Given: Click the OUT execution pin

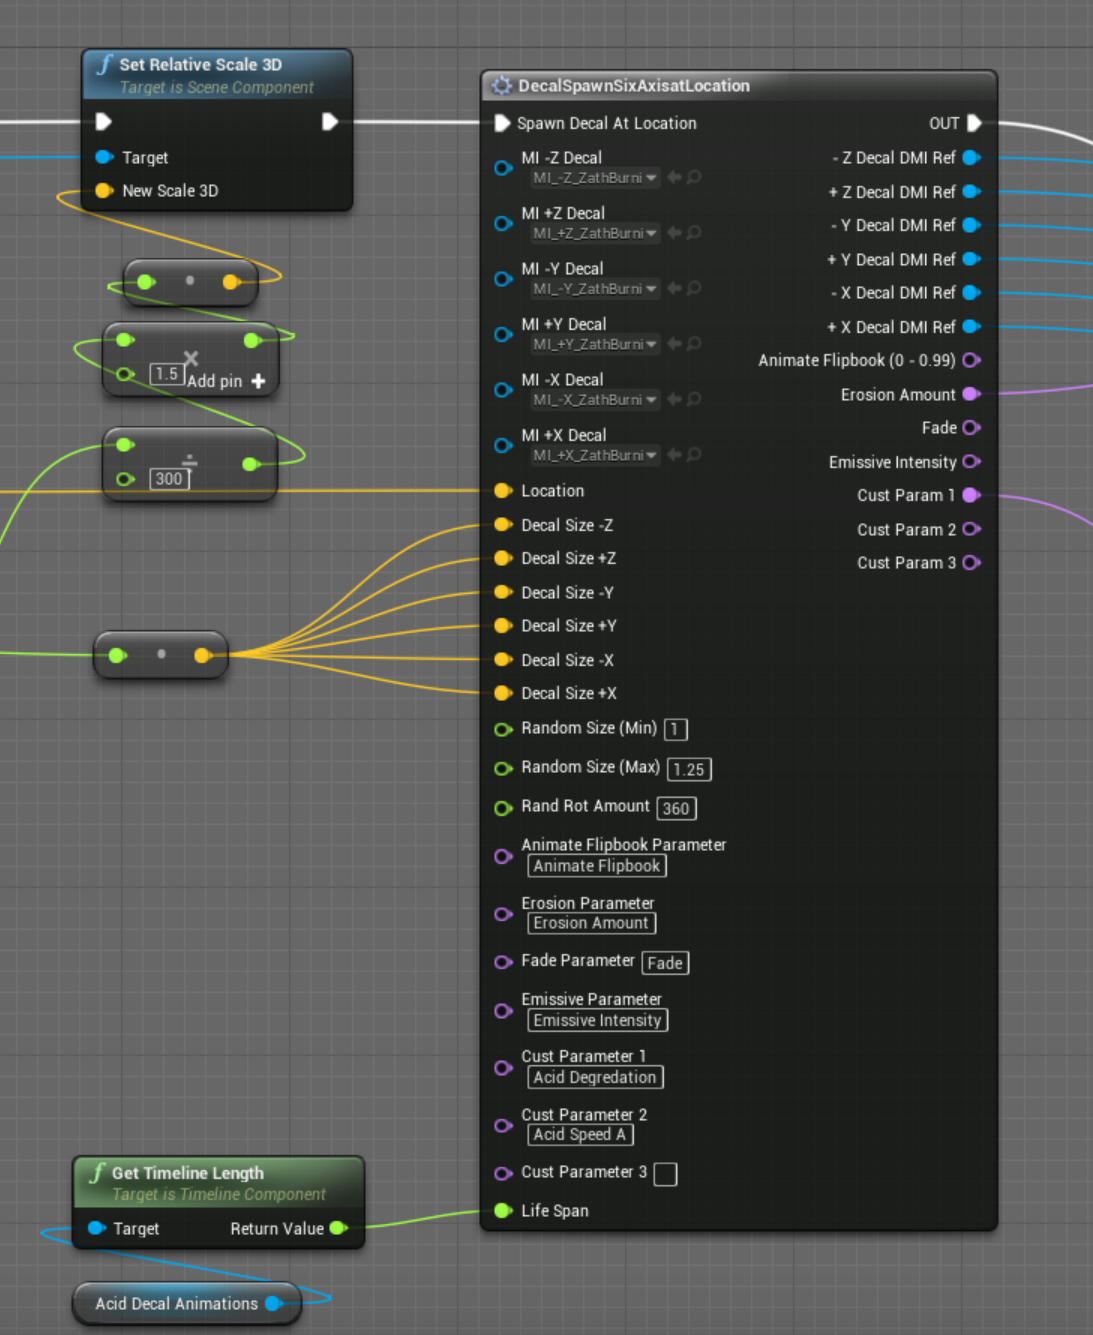Looking at the screenshot, I should tap(974, 123).
